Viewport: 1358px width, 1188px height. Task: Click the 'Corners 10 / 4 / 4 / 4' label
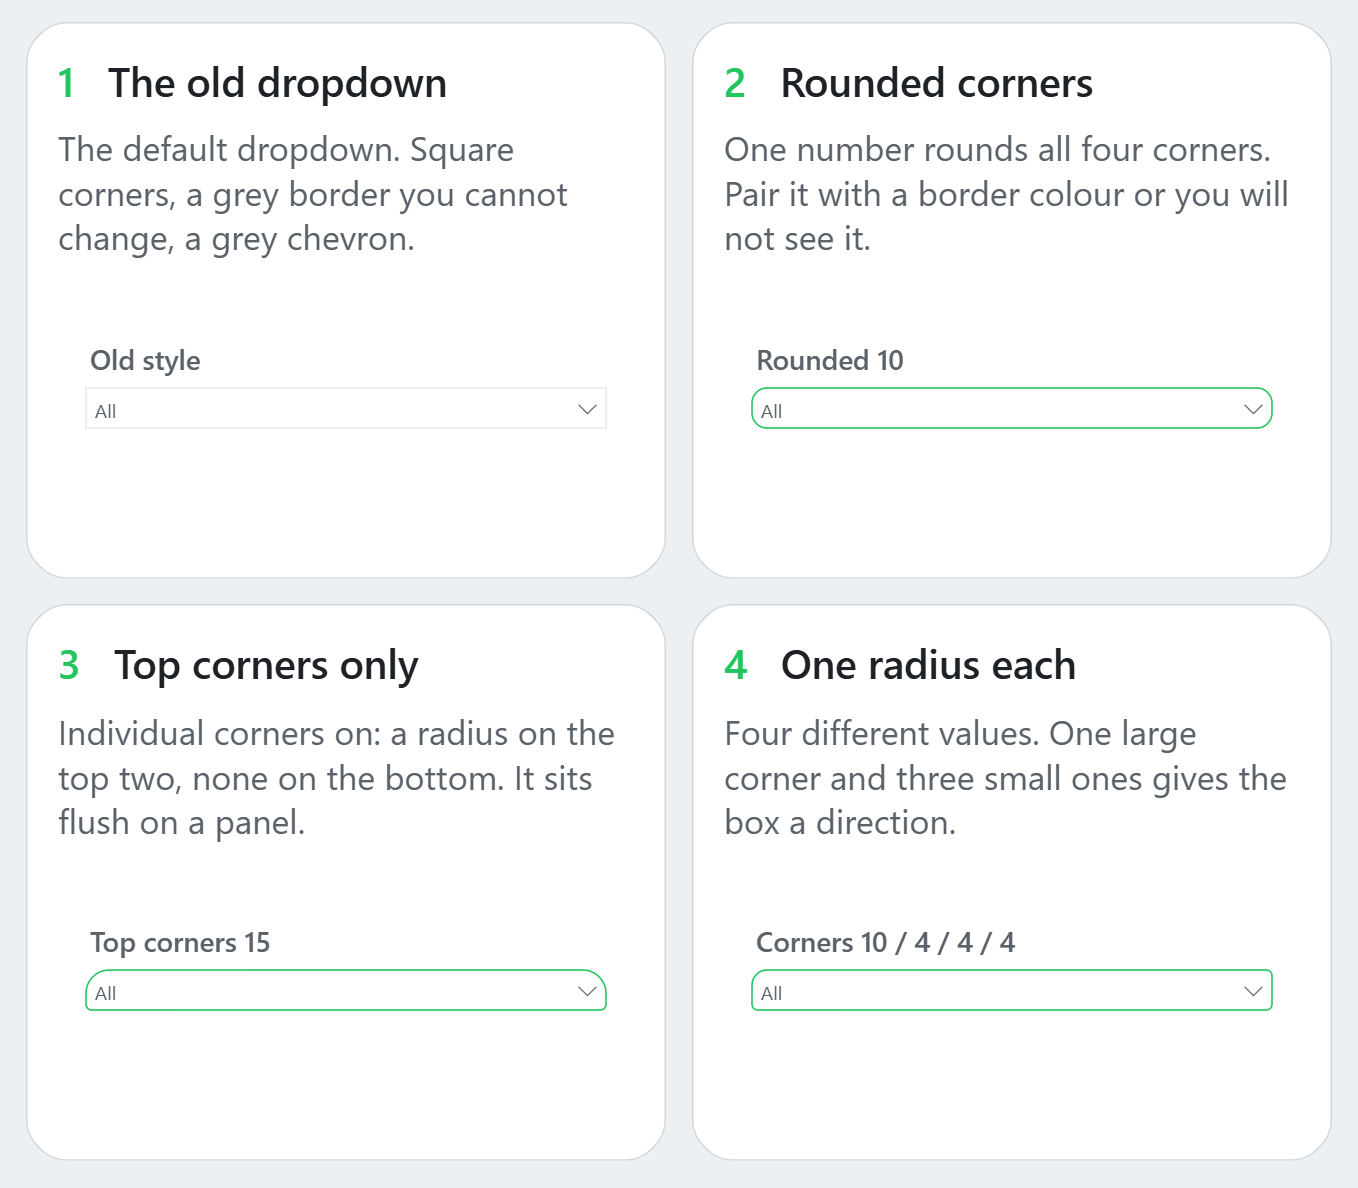885,942
